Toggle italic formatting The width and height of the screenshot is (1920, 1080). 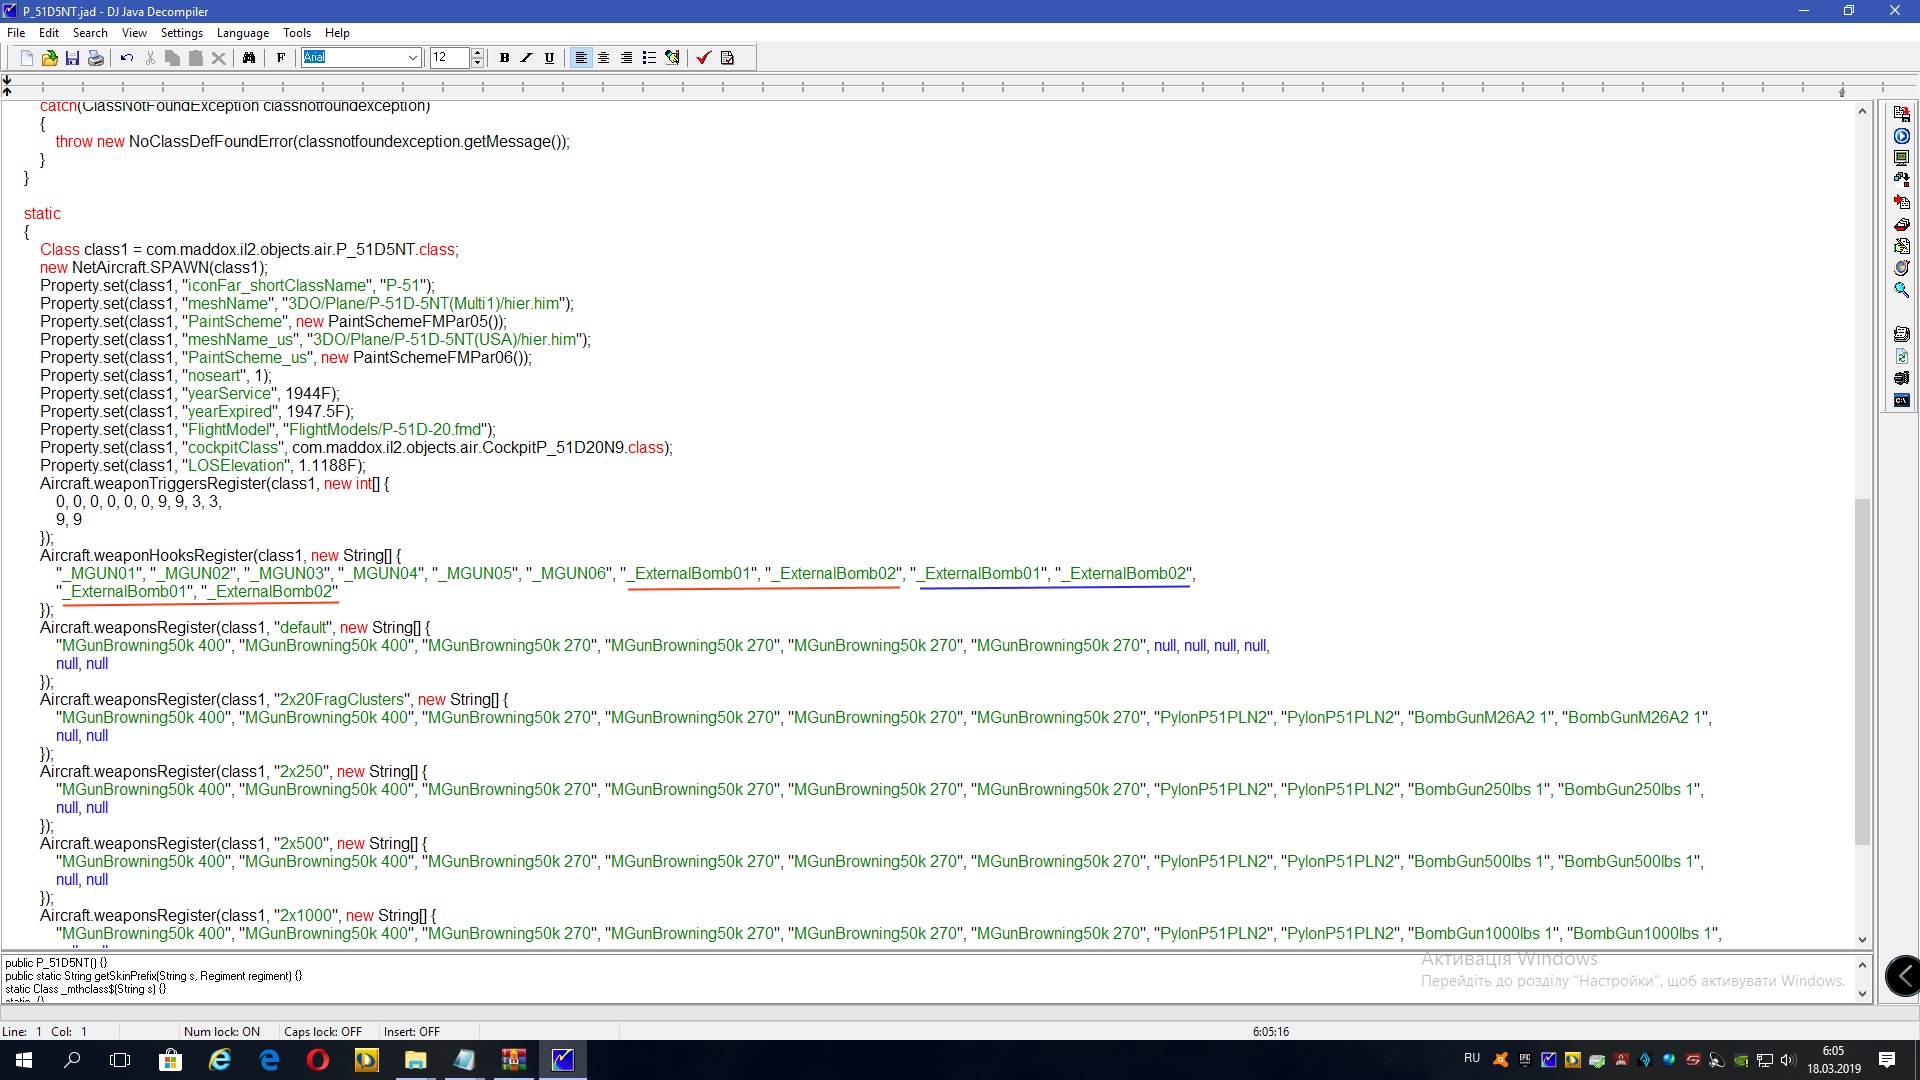coord(526,58)
